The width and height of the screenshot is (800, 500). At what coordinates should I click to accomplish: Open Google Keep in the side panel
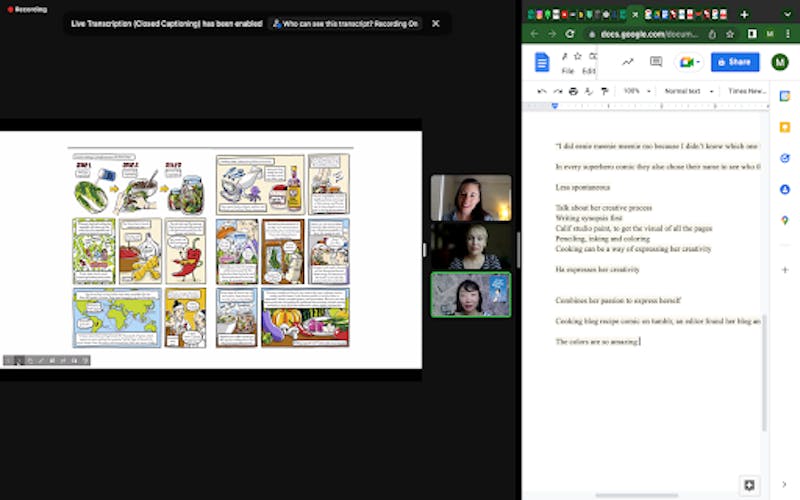pos(785,127)
